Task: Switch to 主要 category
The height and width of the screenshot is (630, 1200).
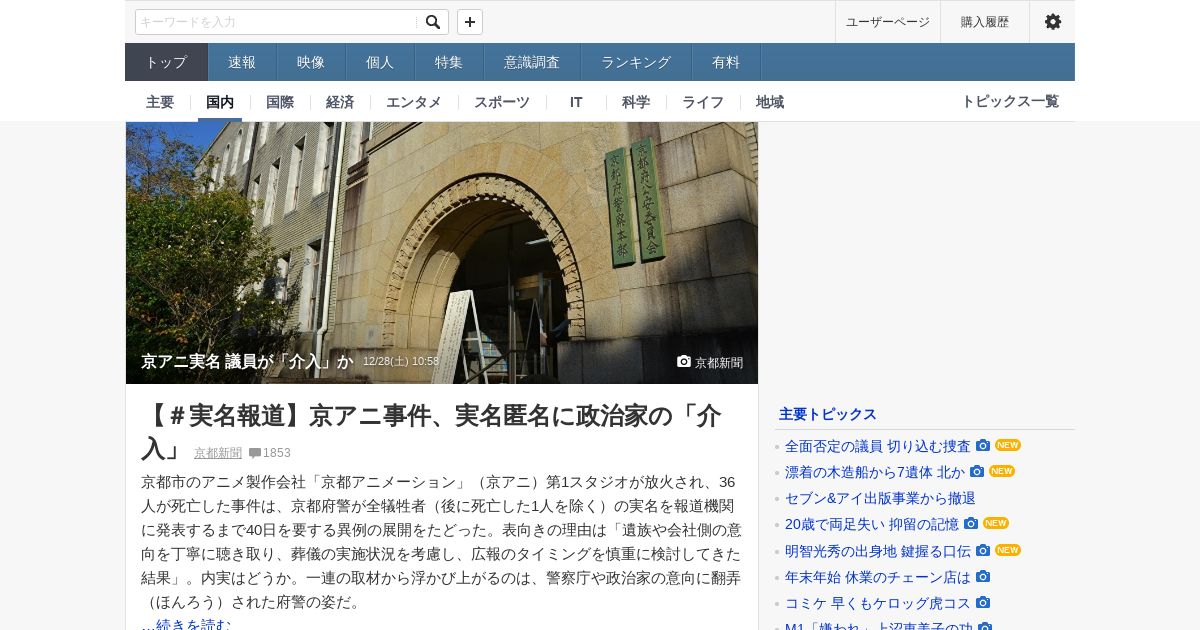Action: point(160,102)
